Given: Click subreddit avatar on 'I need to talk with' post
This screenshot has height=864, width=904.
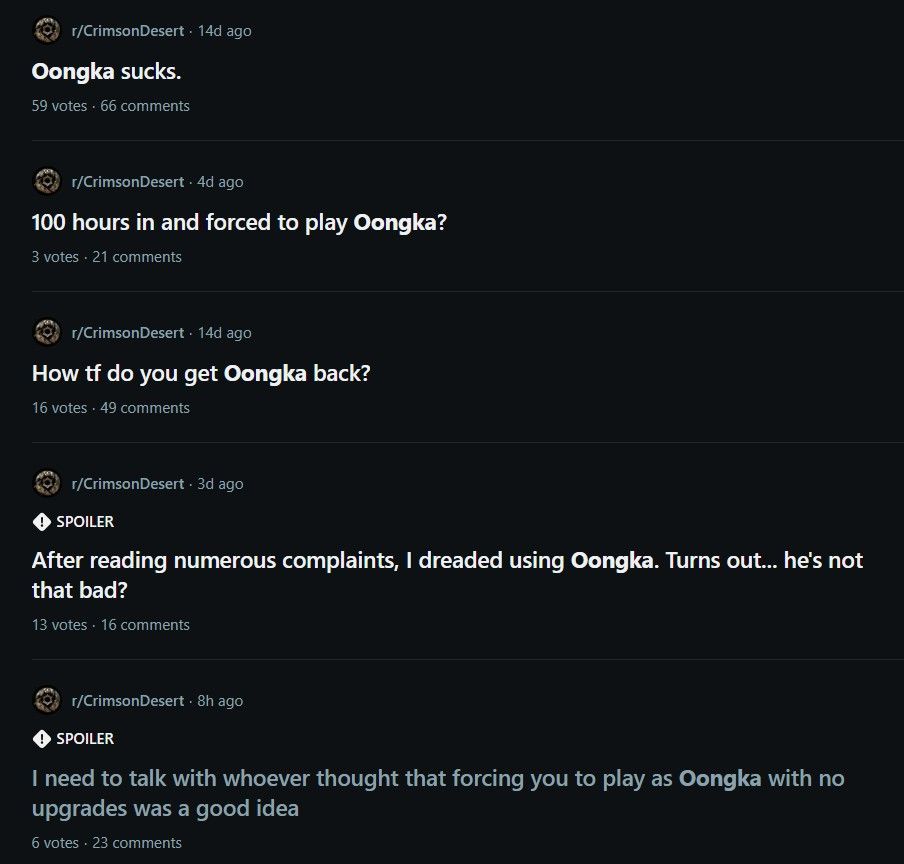Looking at the screenshot, I should tap(46, 701).
